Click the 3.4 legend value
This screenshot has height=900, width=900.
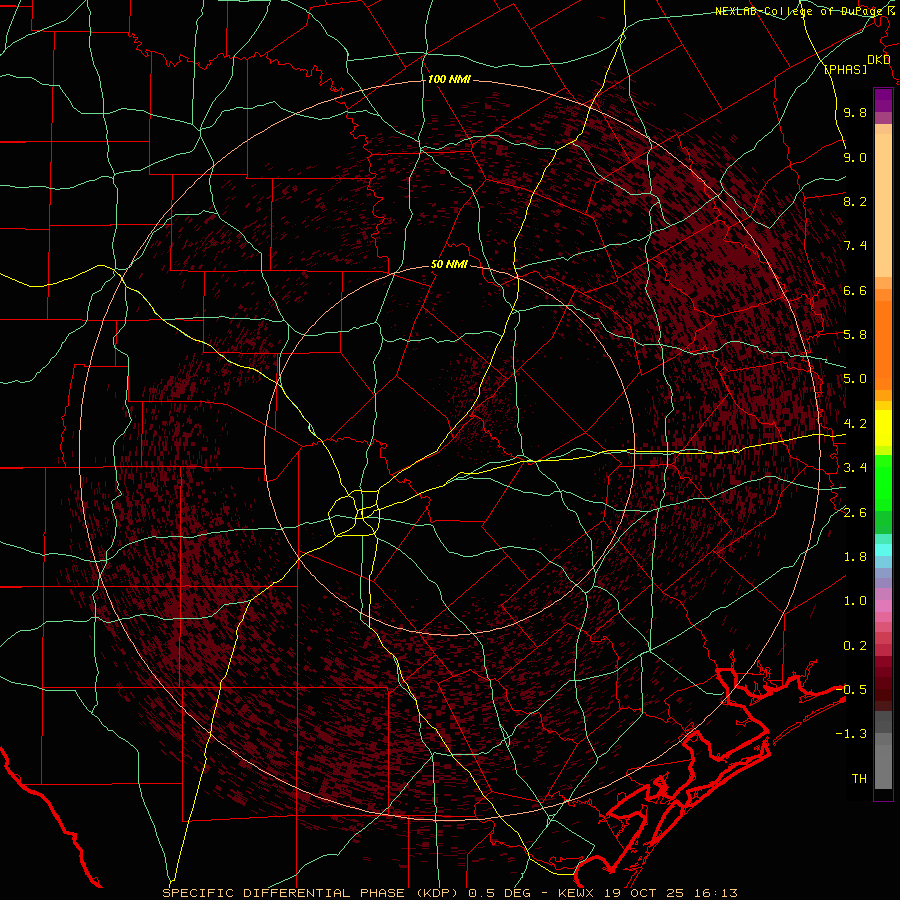click(x=855, y=468)
